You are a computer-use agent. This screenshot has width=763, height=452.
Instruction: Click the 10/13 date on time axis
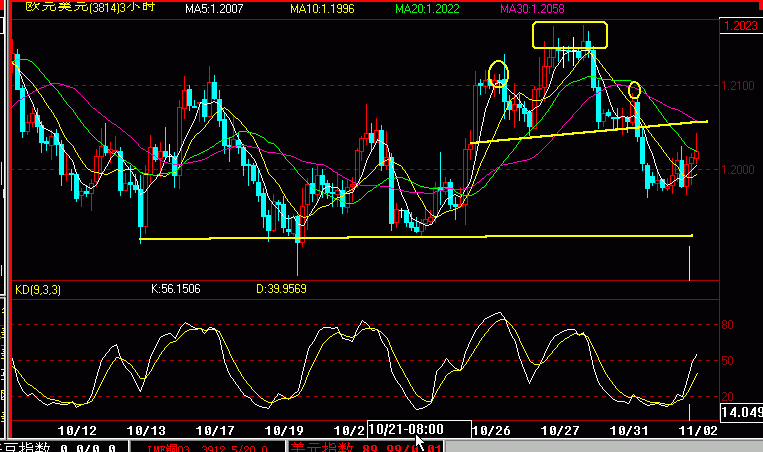146,431
